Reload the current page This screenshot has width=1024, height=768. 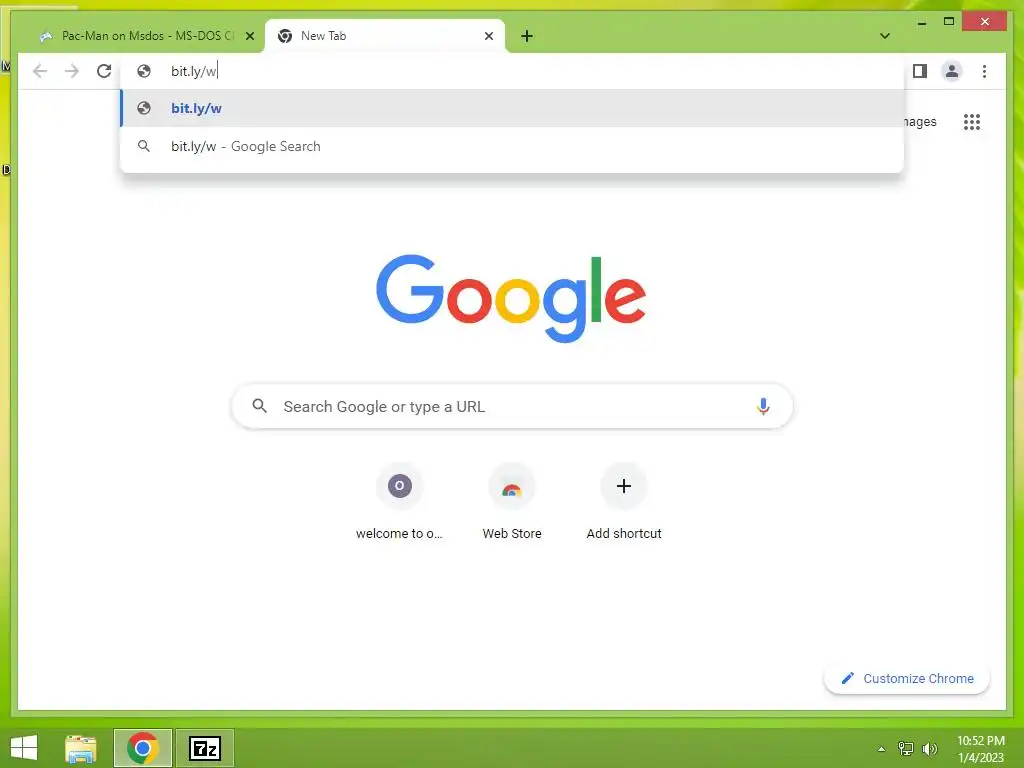(x=104, y=71)
